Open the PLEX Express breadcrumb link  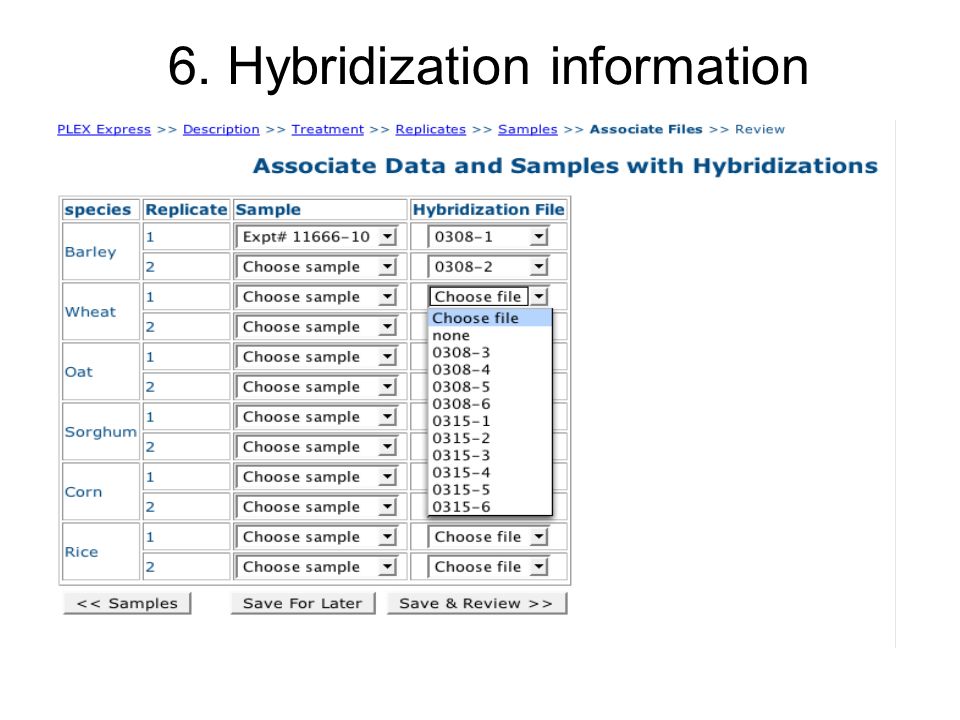point(103,130)
